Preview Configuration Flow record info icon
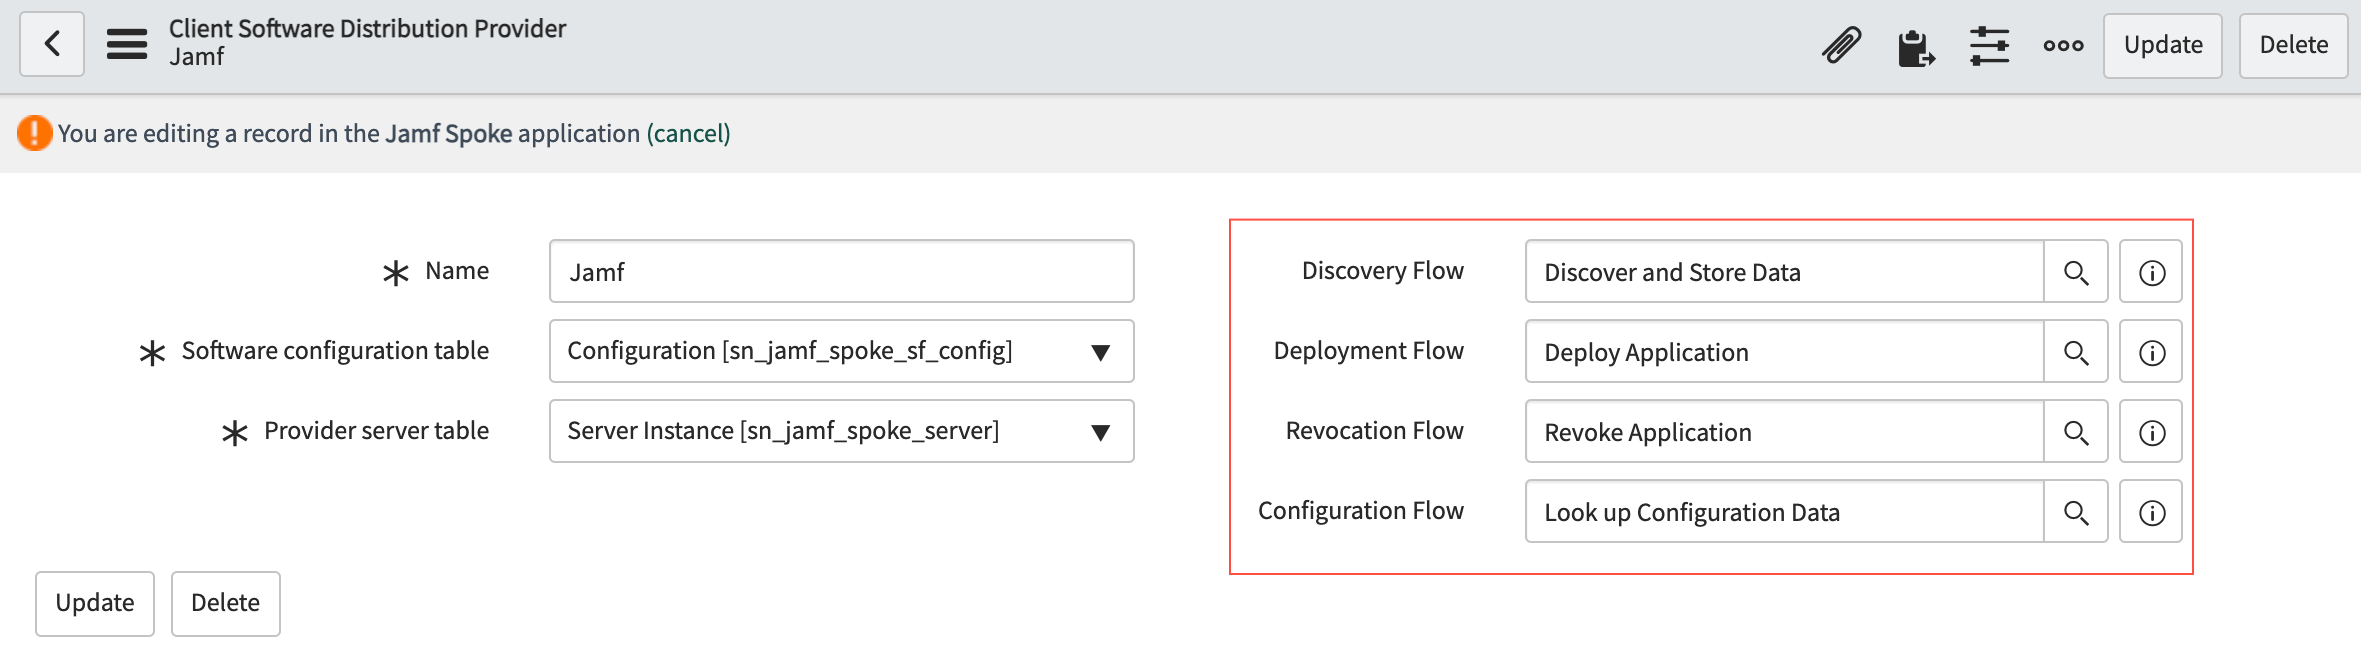The width and height of the screenshot is (2361, 647). [2152, 512]
